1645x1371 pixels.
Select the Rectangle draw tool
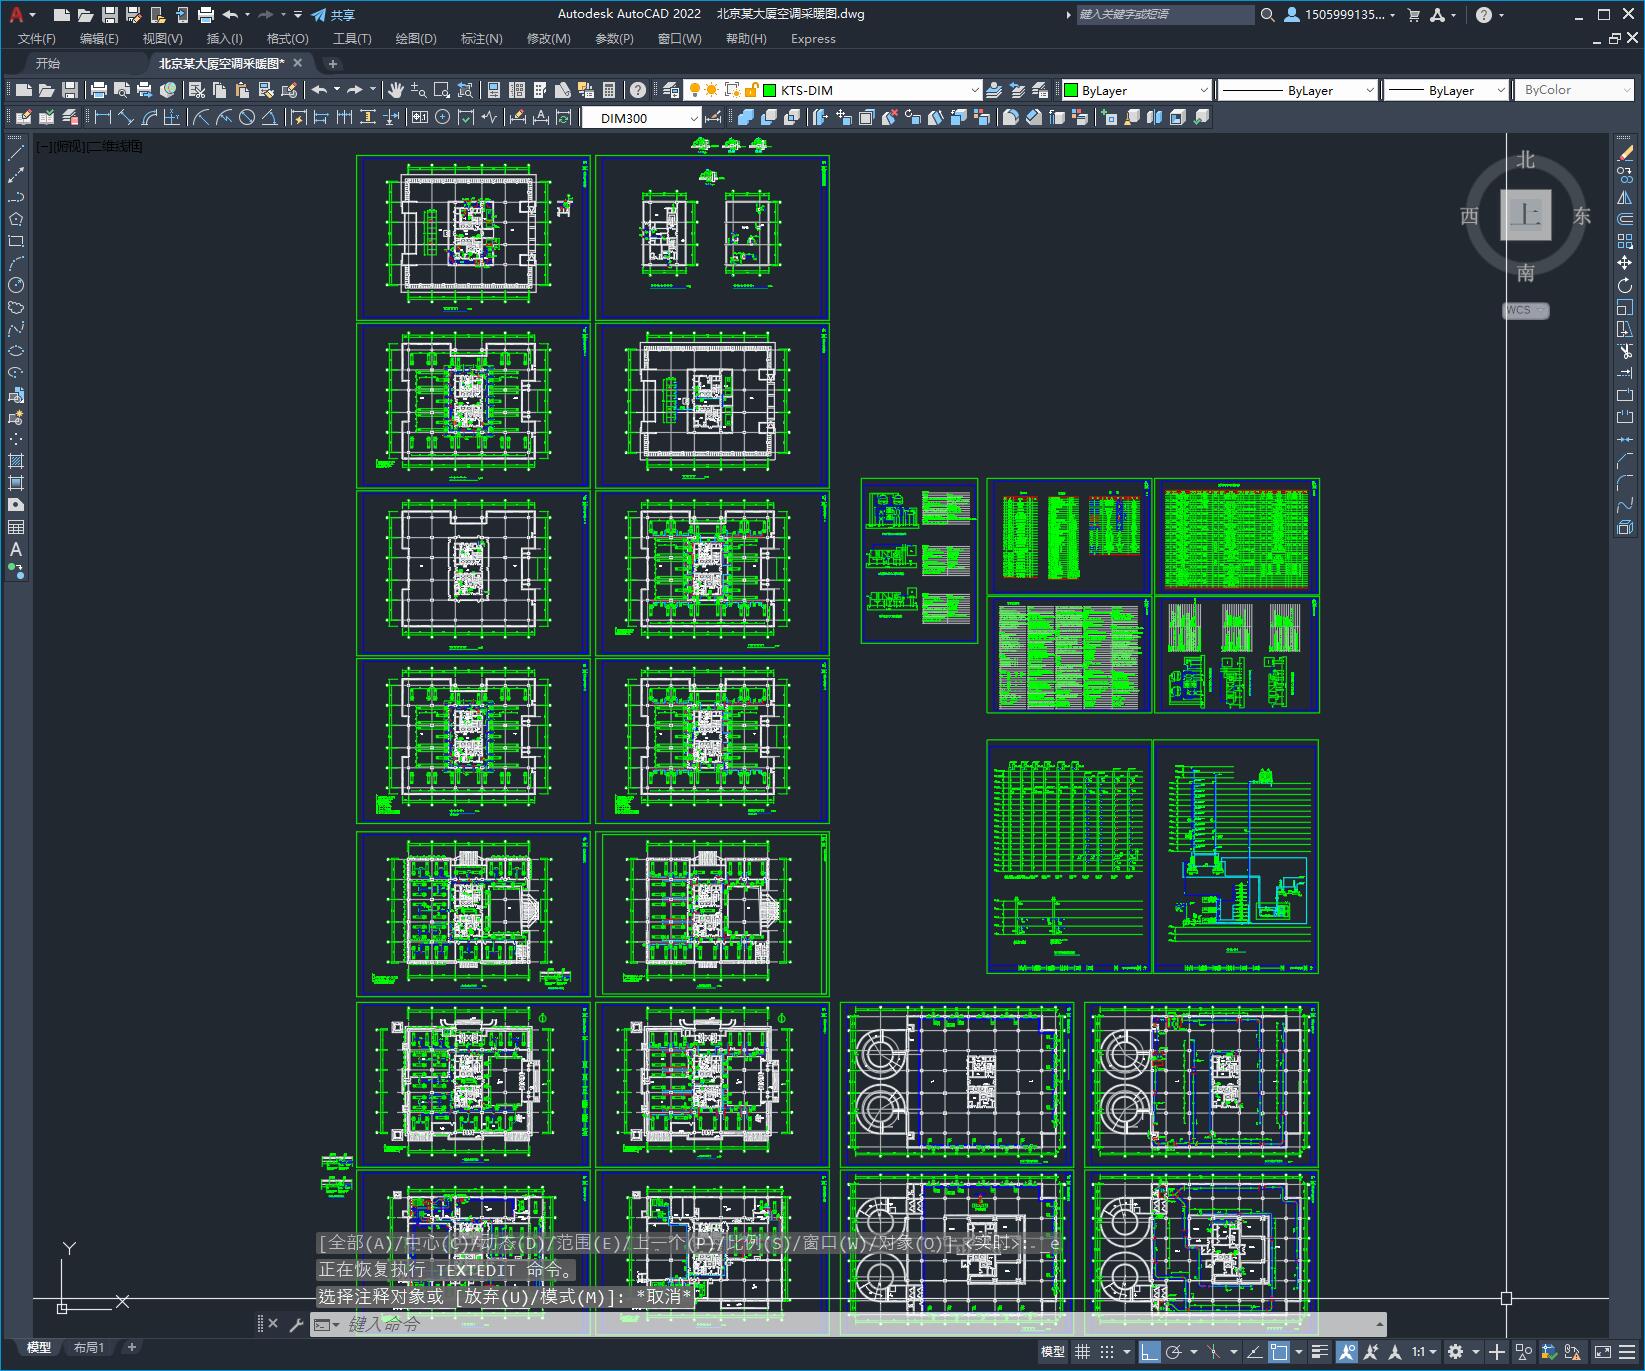coord(16,241)
